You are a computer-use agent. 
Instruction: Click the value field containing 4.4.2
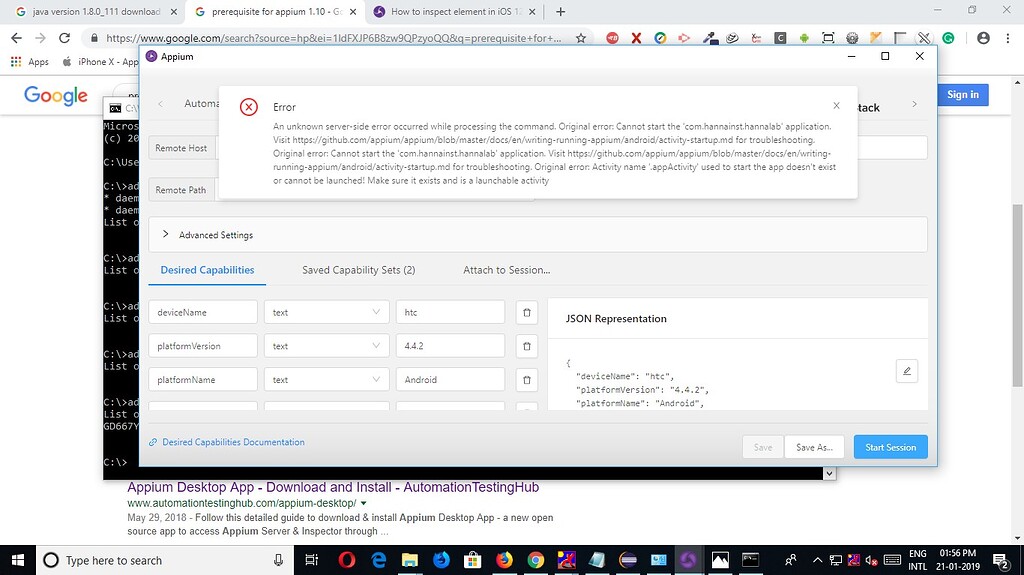point(450,346)
